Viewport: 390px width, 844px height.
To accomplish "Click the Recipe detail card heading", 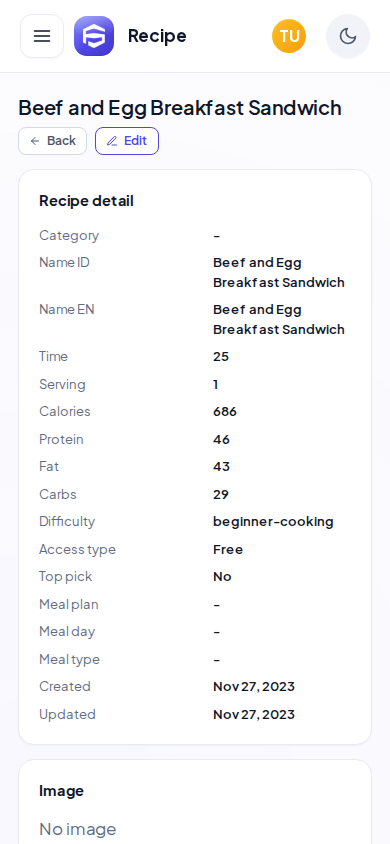I will point(86,201).
